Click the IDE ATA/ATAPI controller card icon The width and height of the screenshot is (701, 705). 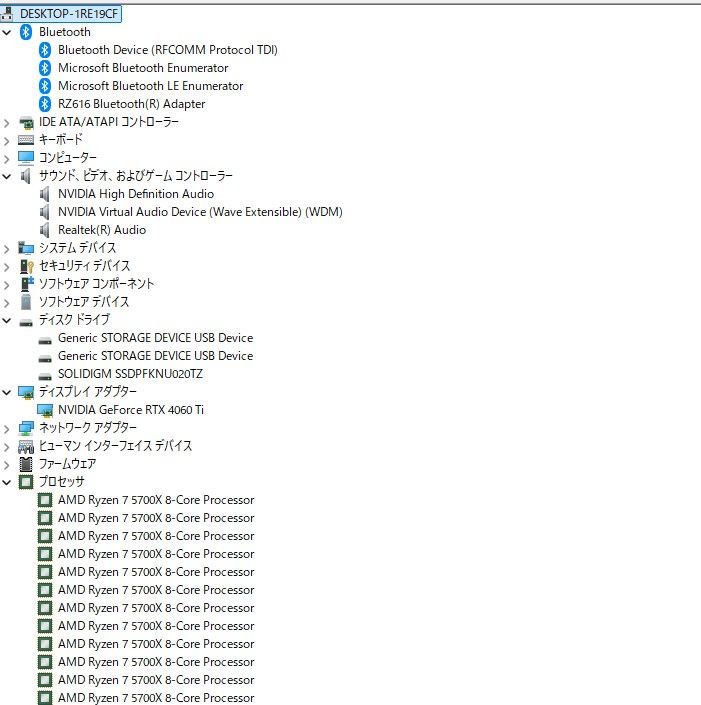point(26,122)
